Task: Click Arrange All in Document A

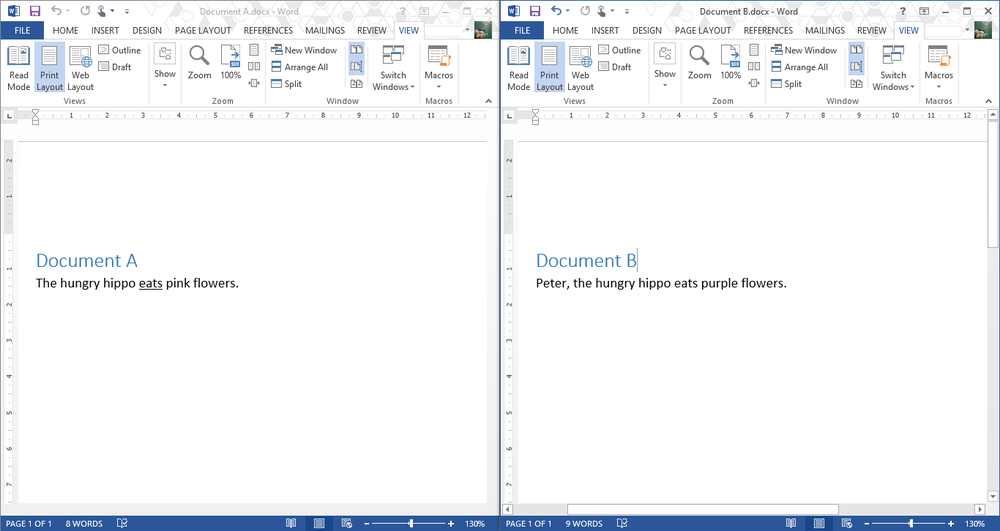Action: tap(300, 66)
